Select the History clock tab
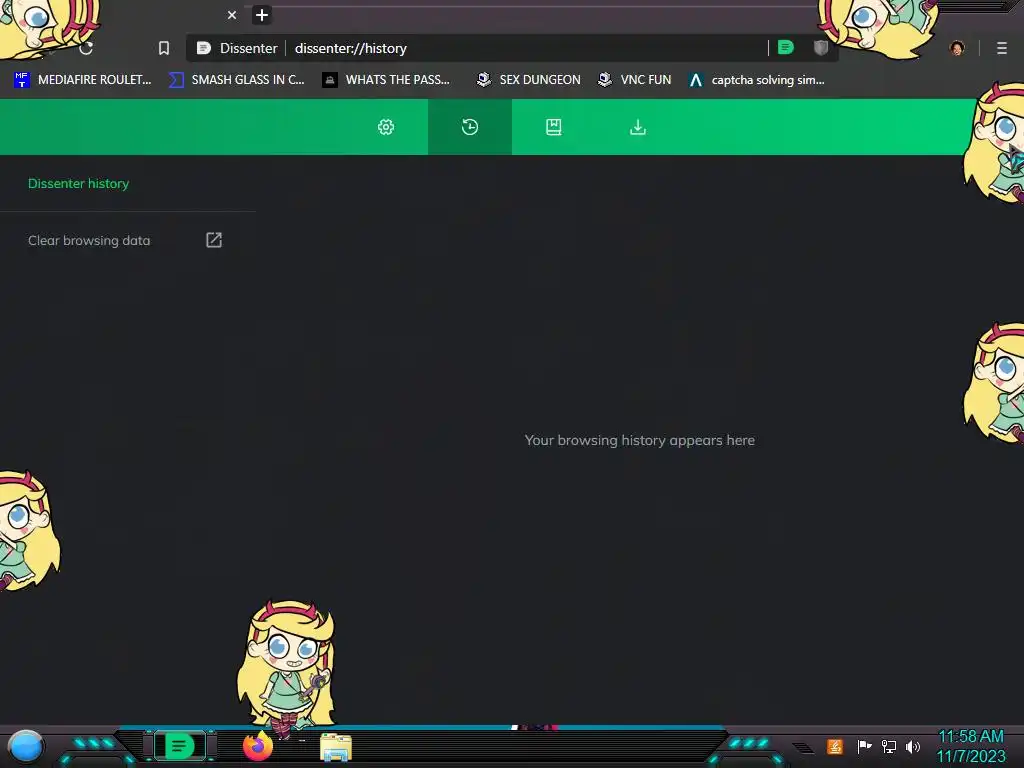The height and width of the screenshot is (768, 1024). pos(470,127)
